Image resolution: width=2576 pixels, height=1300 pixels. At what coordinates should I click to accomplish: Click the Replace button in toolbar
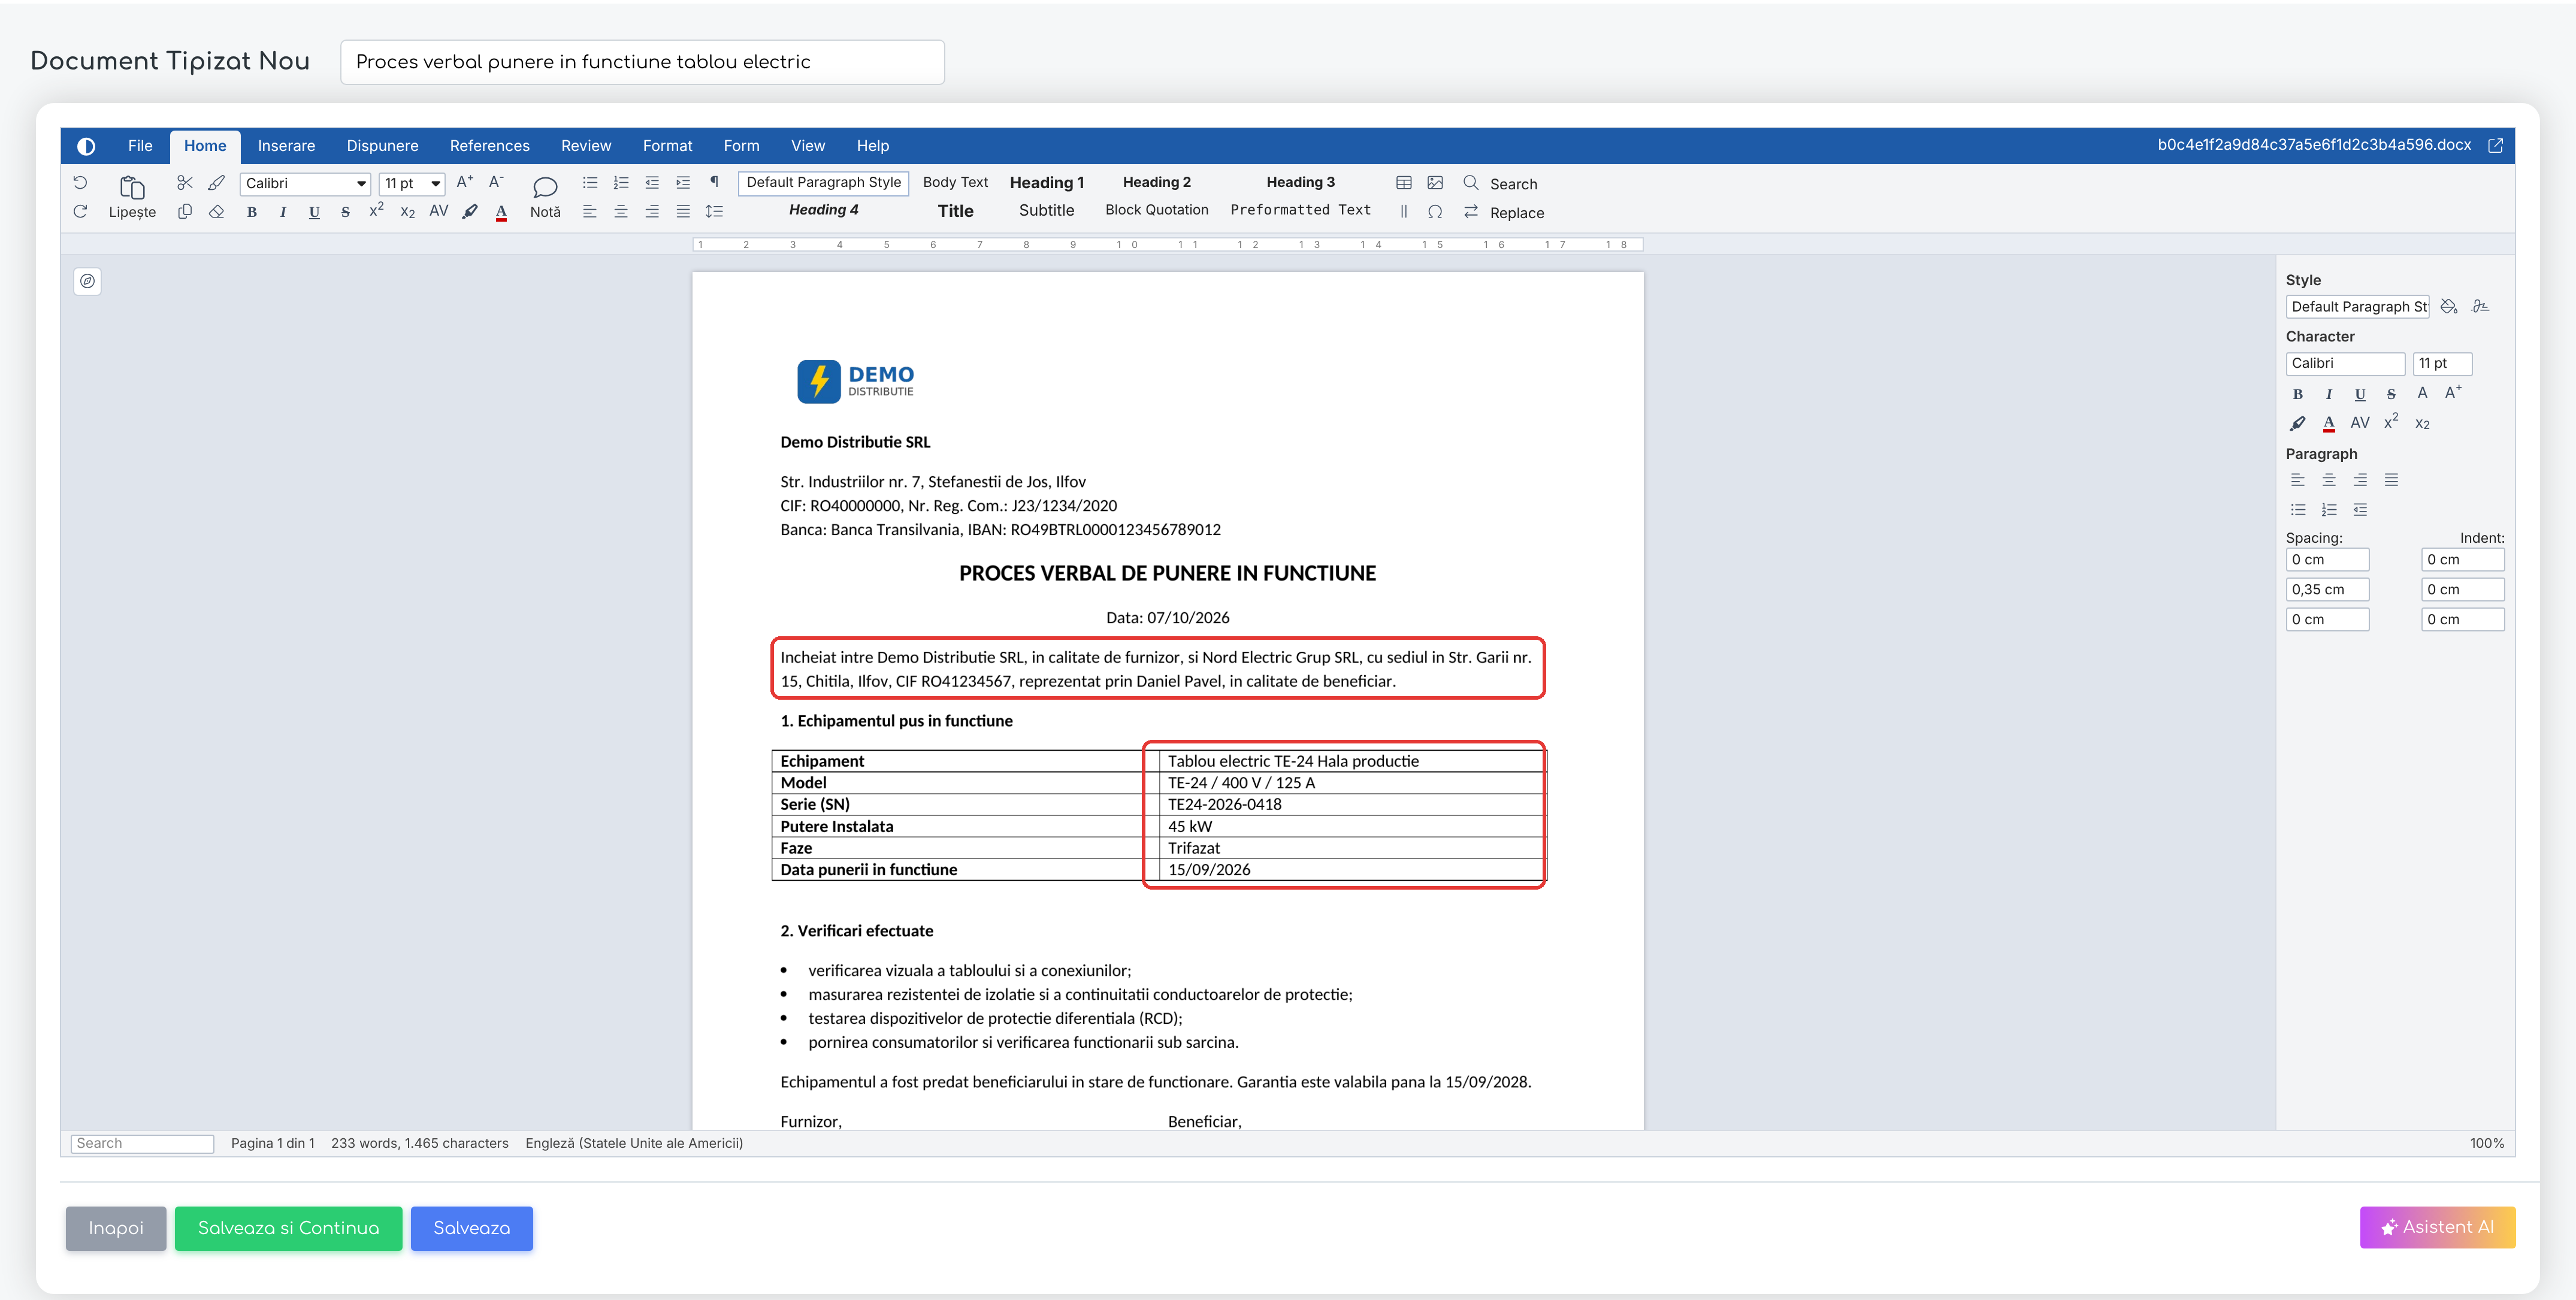click(1503, 212)
